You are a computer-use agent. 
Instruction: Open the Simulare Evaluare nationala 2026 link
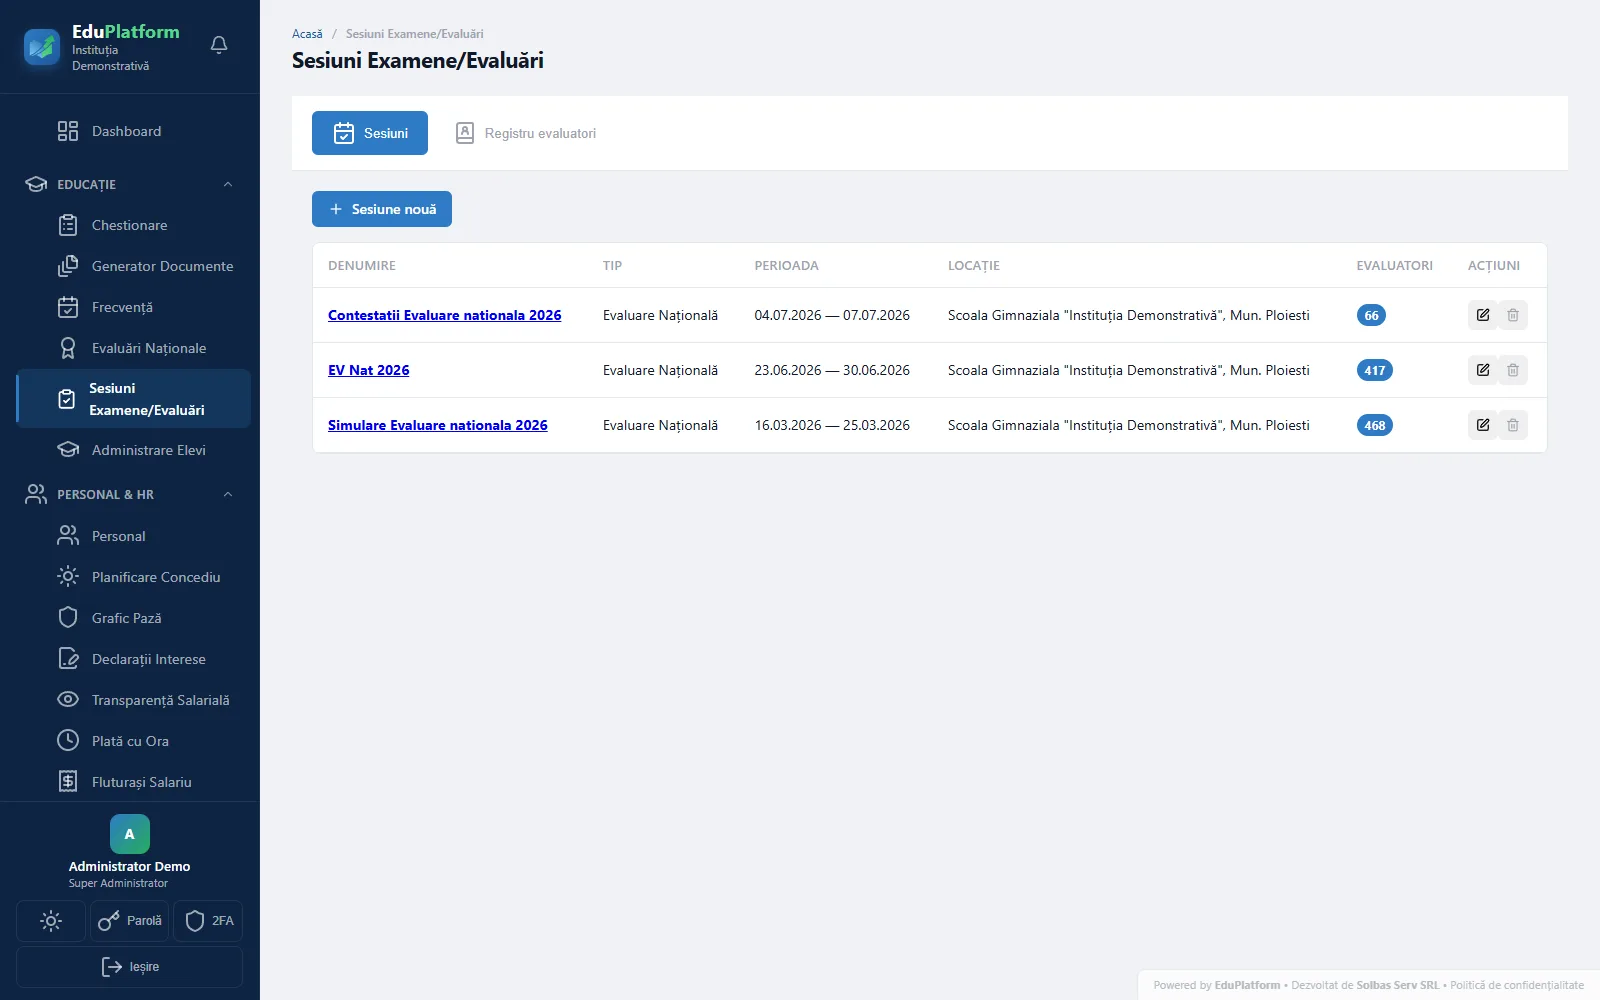(438, 425)
